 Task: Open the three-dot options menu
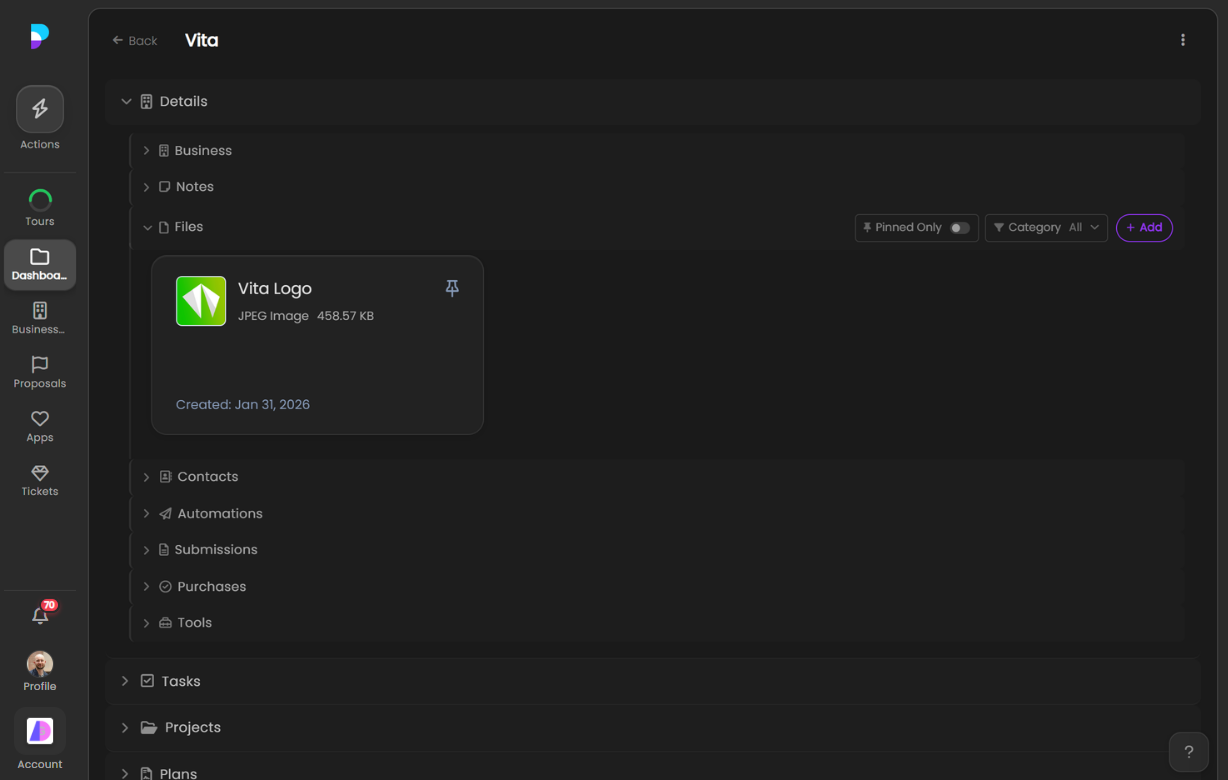pos(1182,40)
